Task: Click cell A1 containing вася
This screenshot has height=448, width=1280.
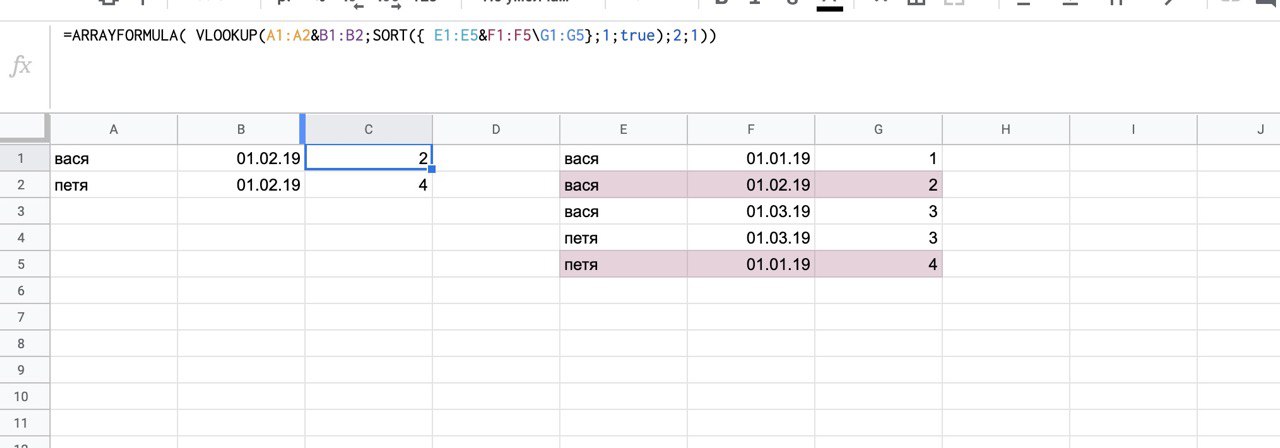Action: pos(114,158)
